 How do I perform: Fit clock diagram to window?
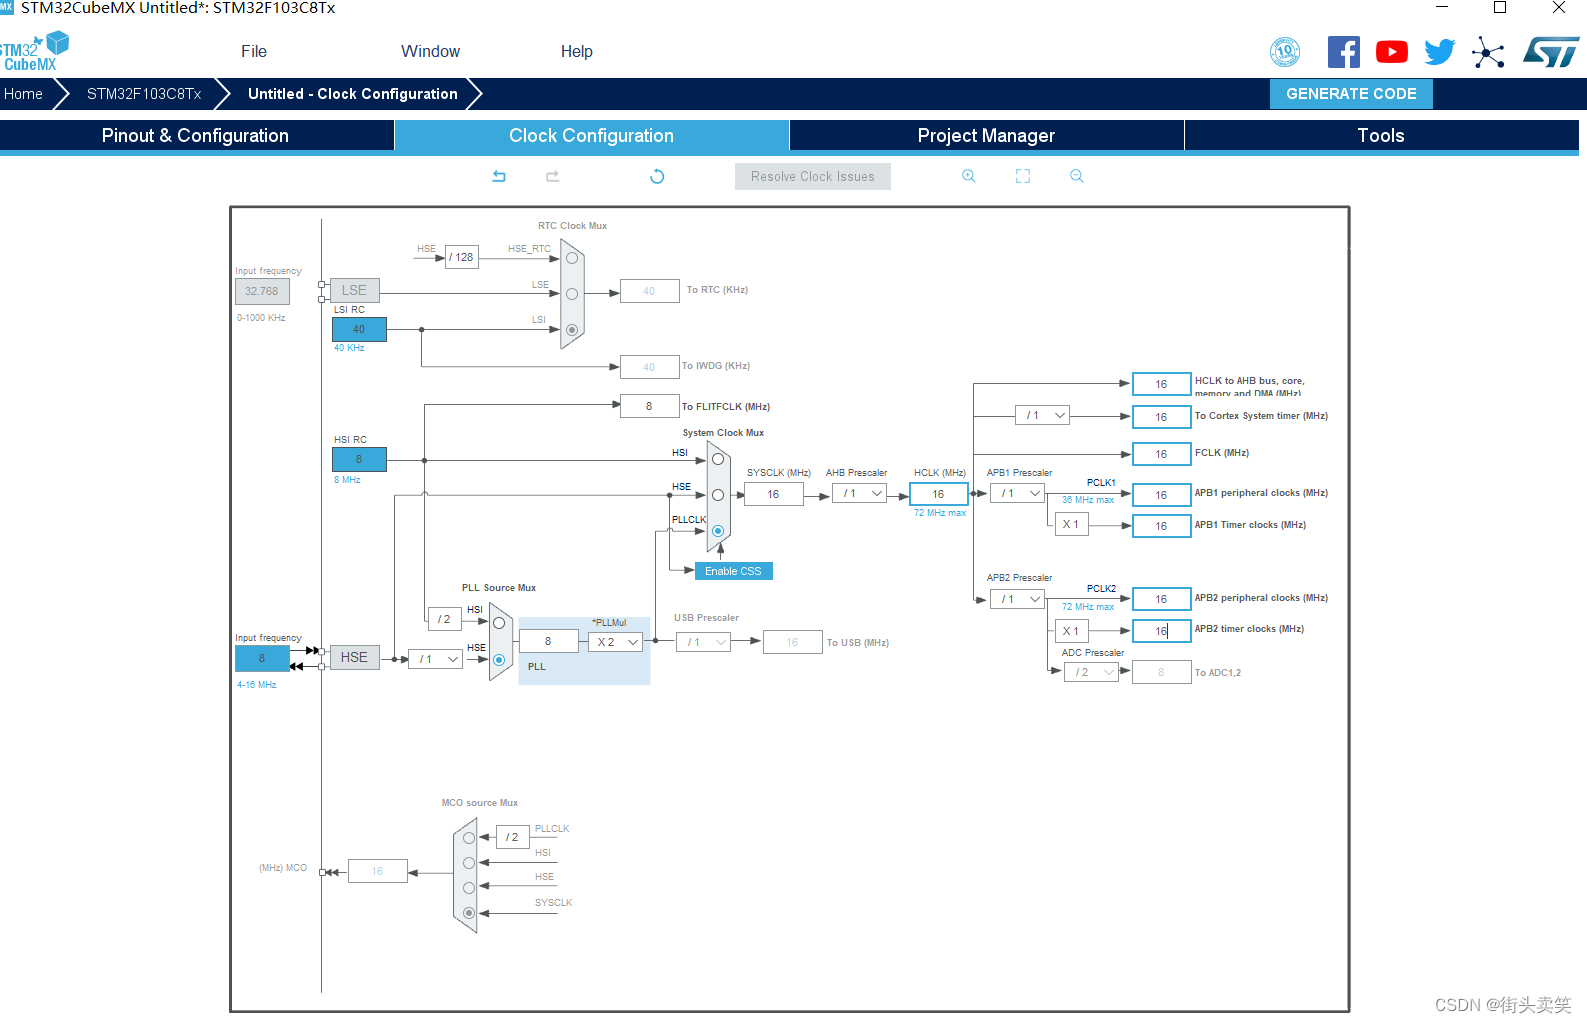[x=1023, y=176]
